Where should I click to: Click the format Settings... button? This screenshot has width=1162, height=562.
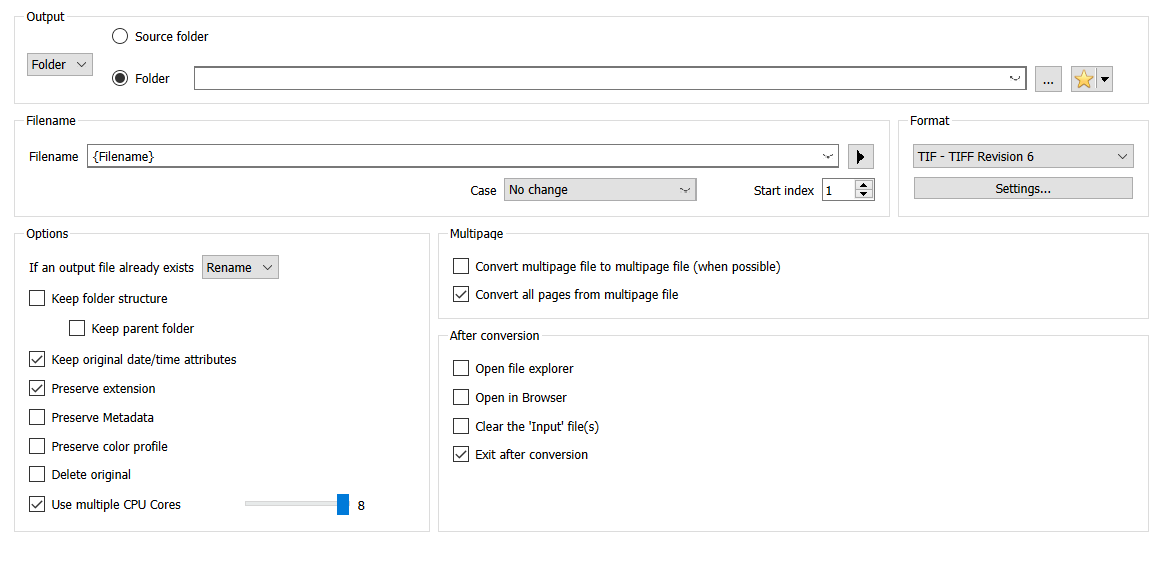(x=1022, y=188)
